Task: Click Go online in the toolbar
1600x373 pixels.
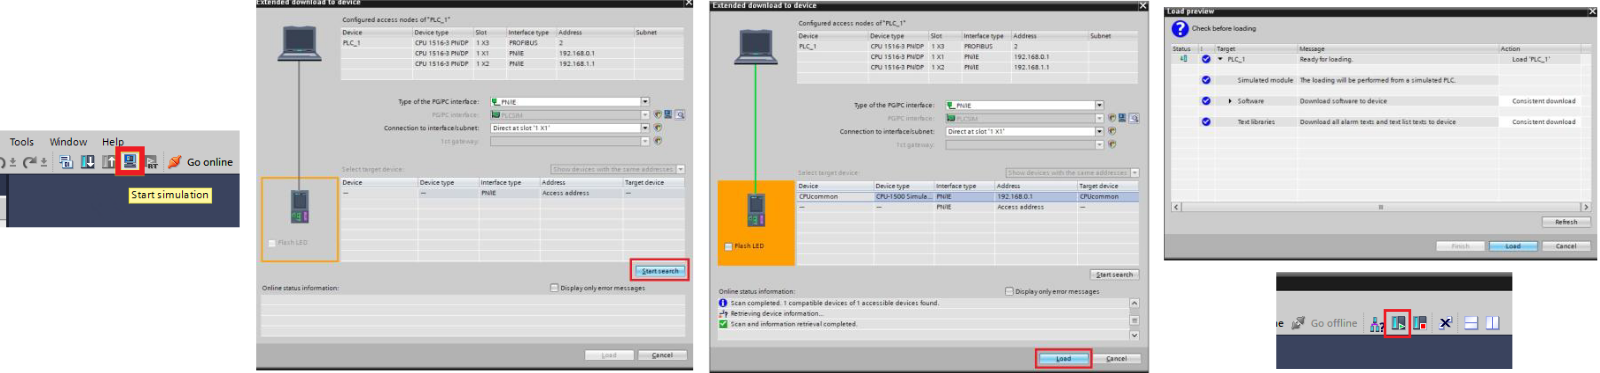Action: (200, 162)
